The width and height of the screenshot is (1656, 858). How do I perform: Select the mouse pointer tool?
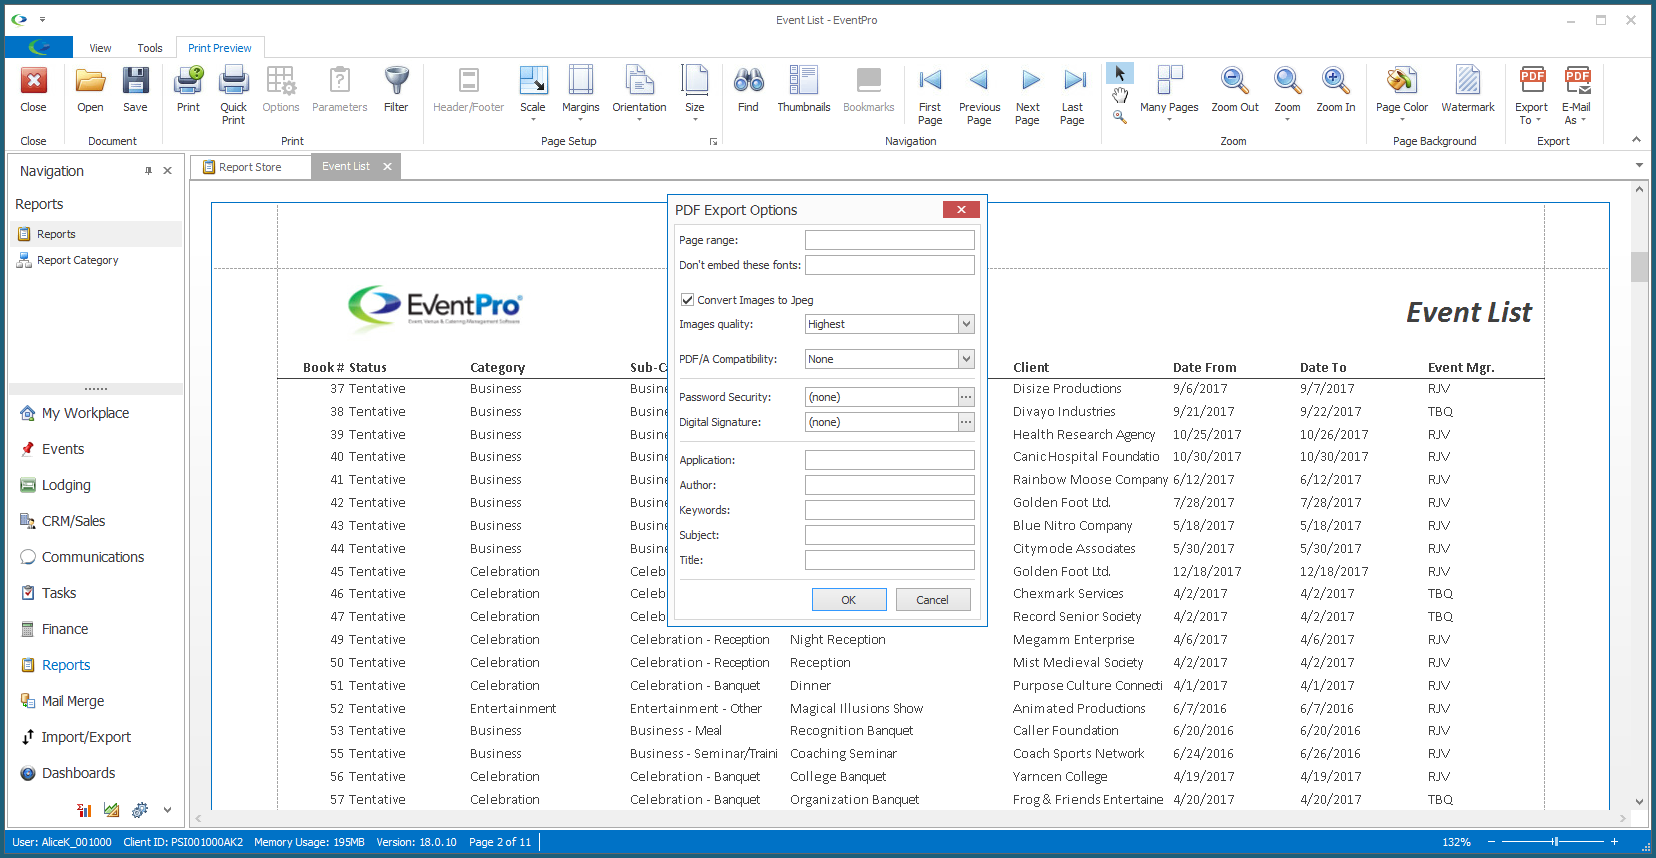pyautogui.click(x=1120, y=74)
